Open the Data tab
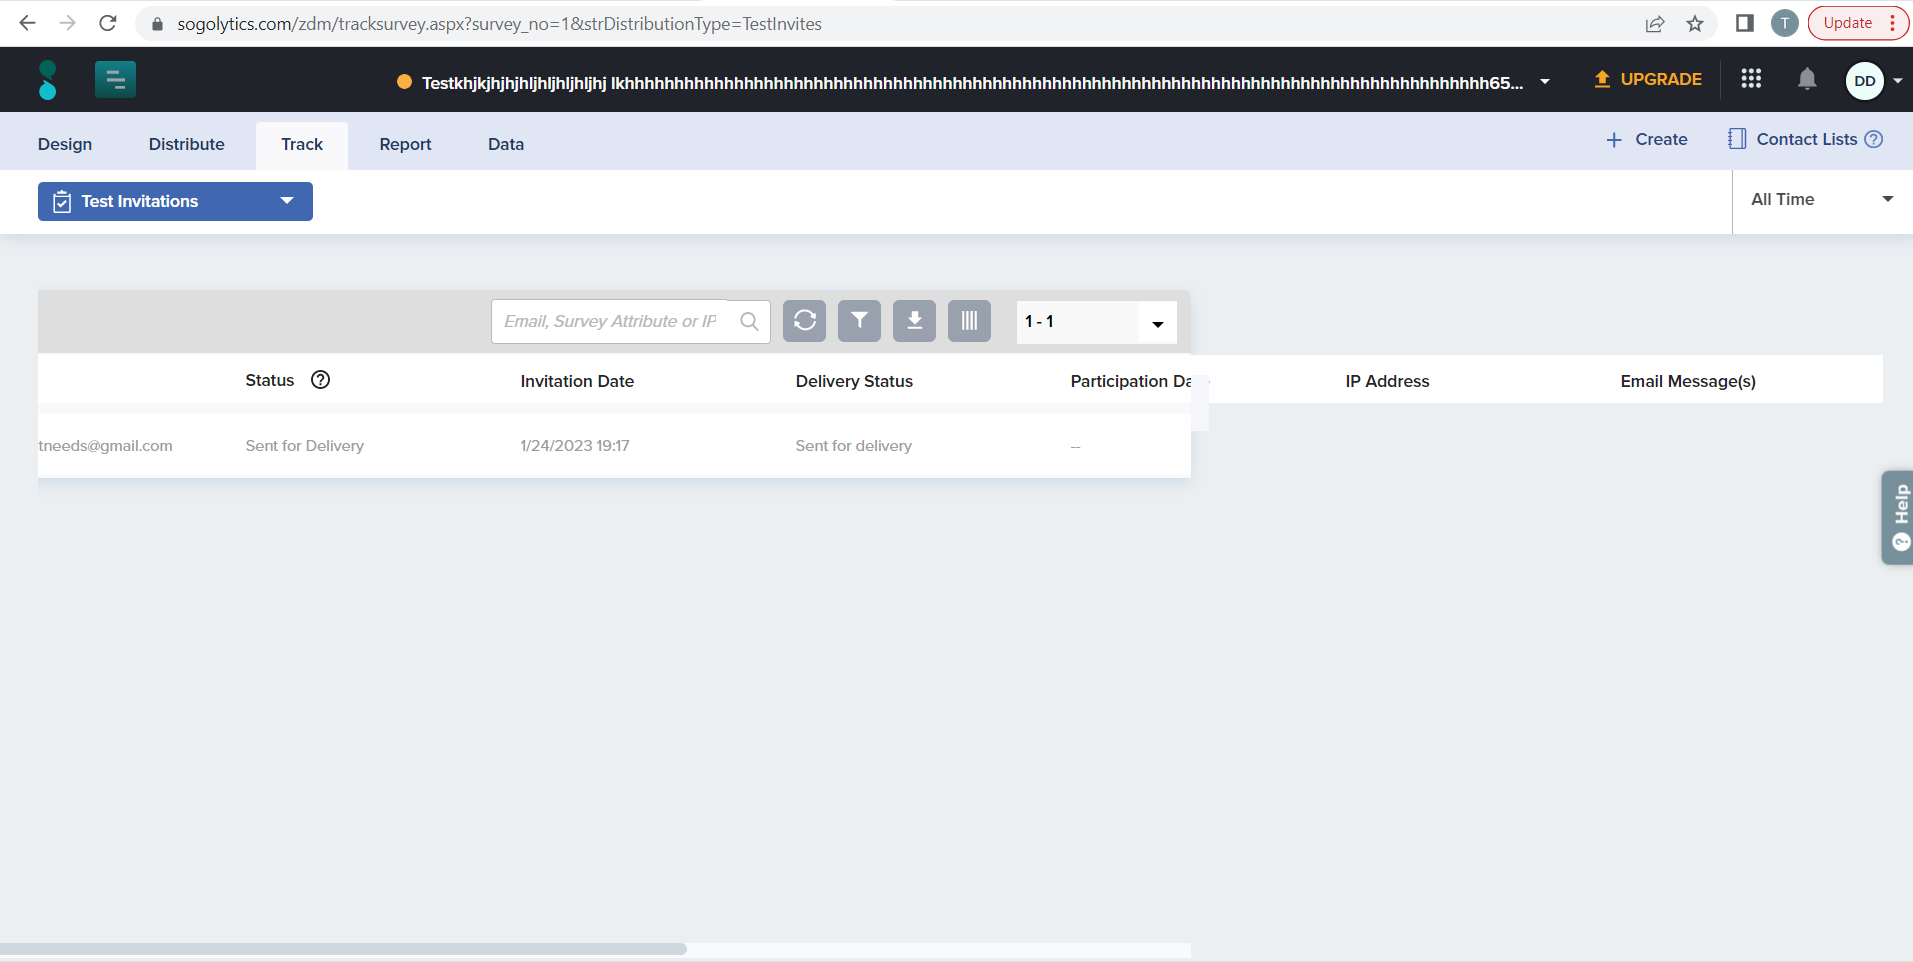The image size is (1913, 962). (x=506, y=144)
